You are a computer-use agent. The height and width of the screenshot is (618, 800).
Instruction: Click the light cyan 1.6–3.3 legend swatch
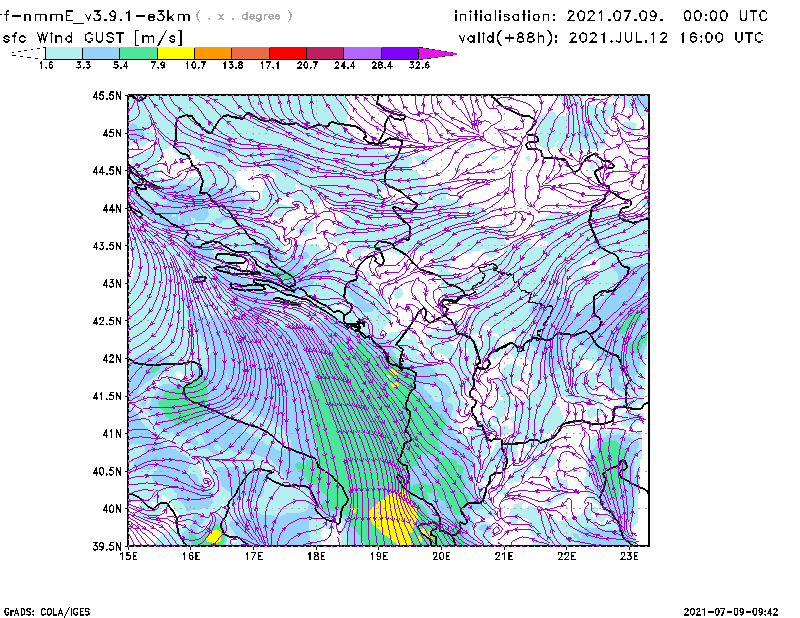click(x=64, y=53)
